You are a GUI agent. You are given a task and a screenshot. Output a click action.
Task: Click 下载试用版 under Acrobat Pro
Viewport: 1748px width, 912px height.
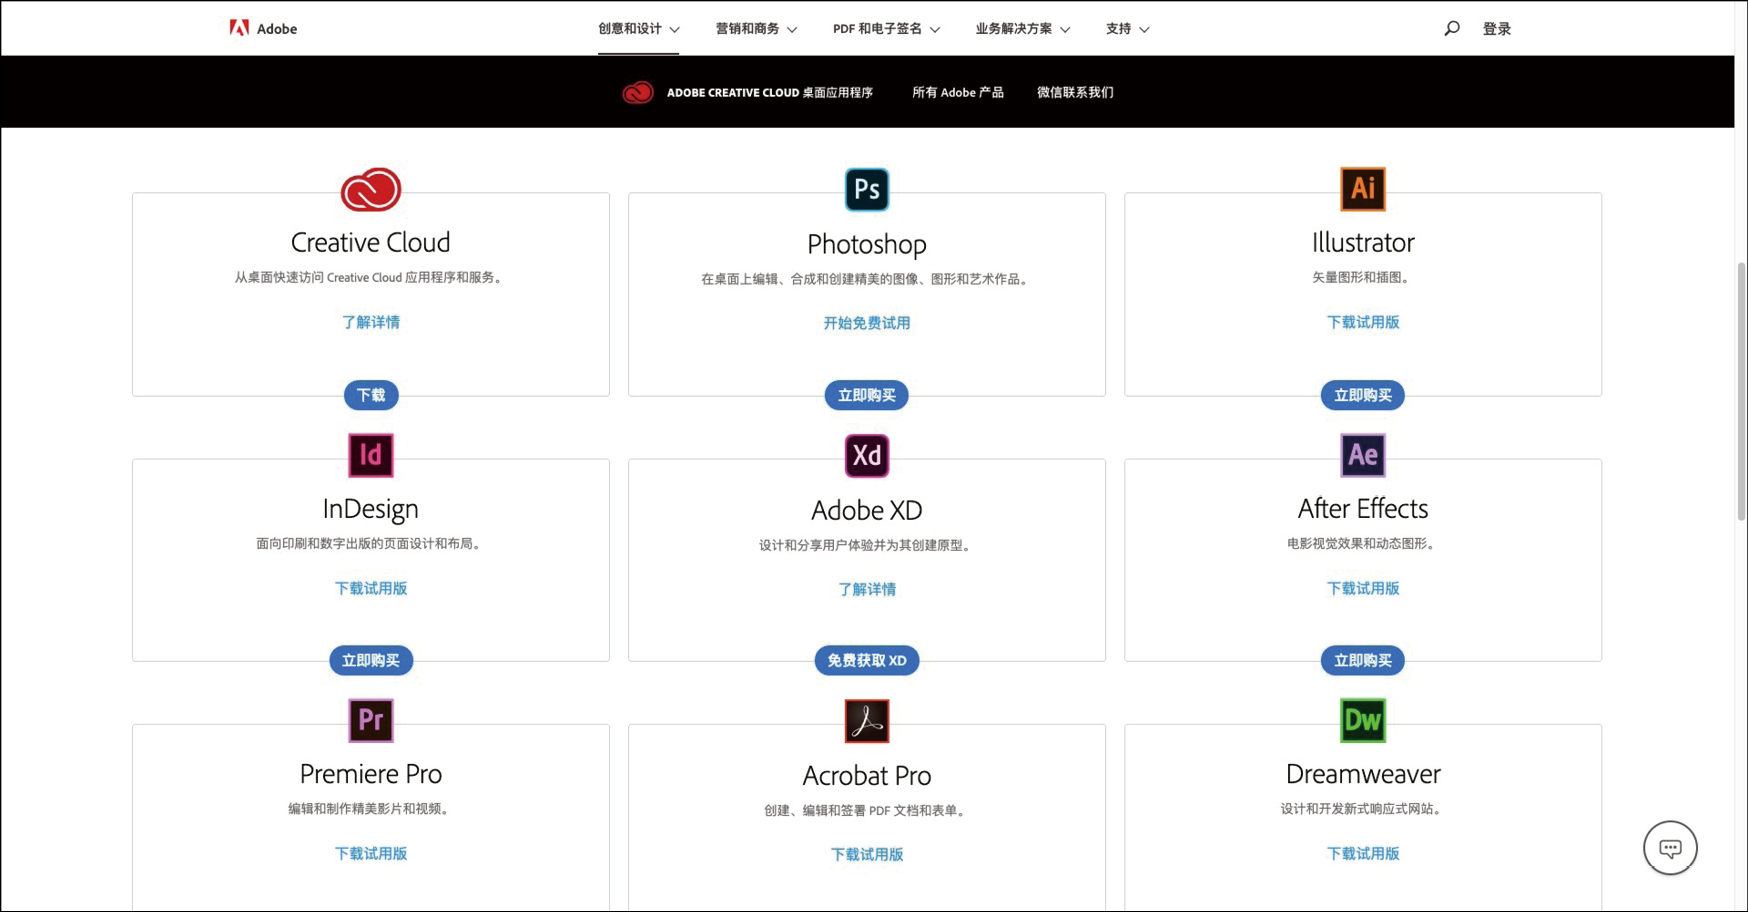[867, 854]
